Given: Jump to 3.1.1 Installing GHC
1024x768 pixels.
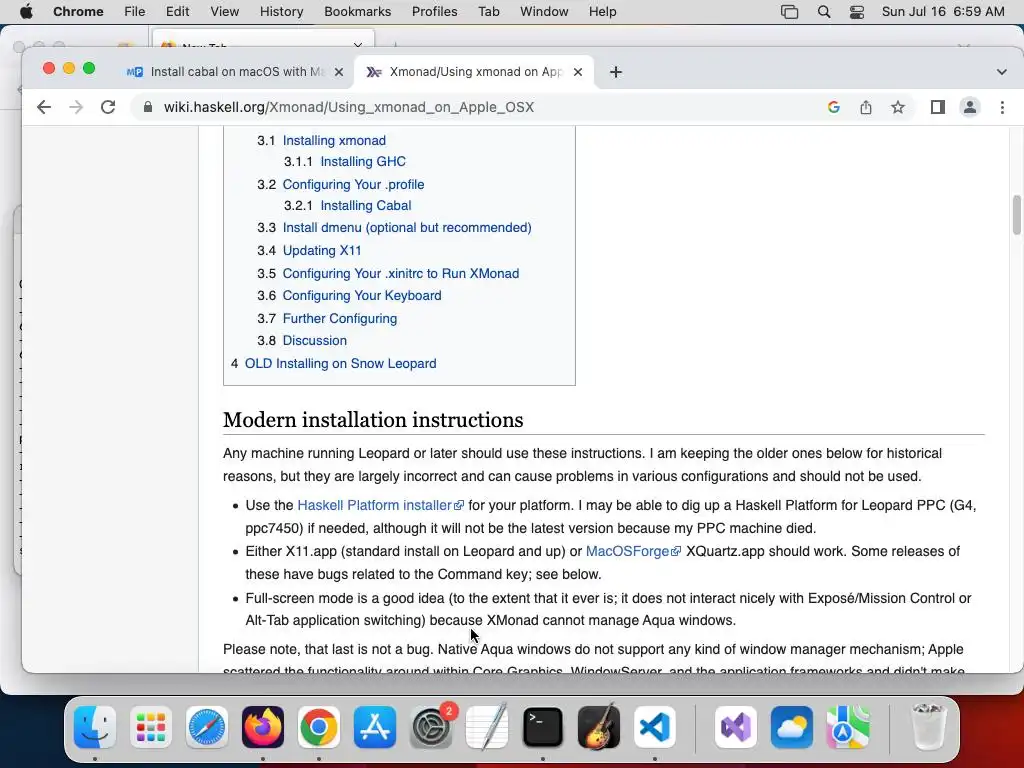Looking at the screenshot, I should [x=363, y=161].
